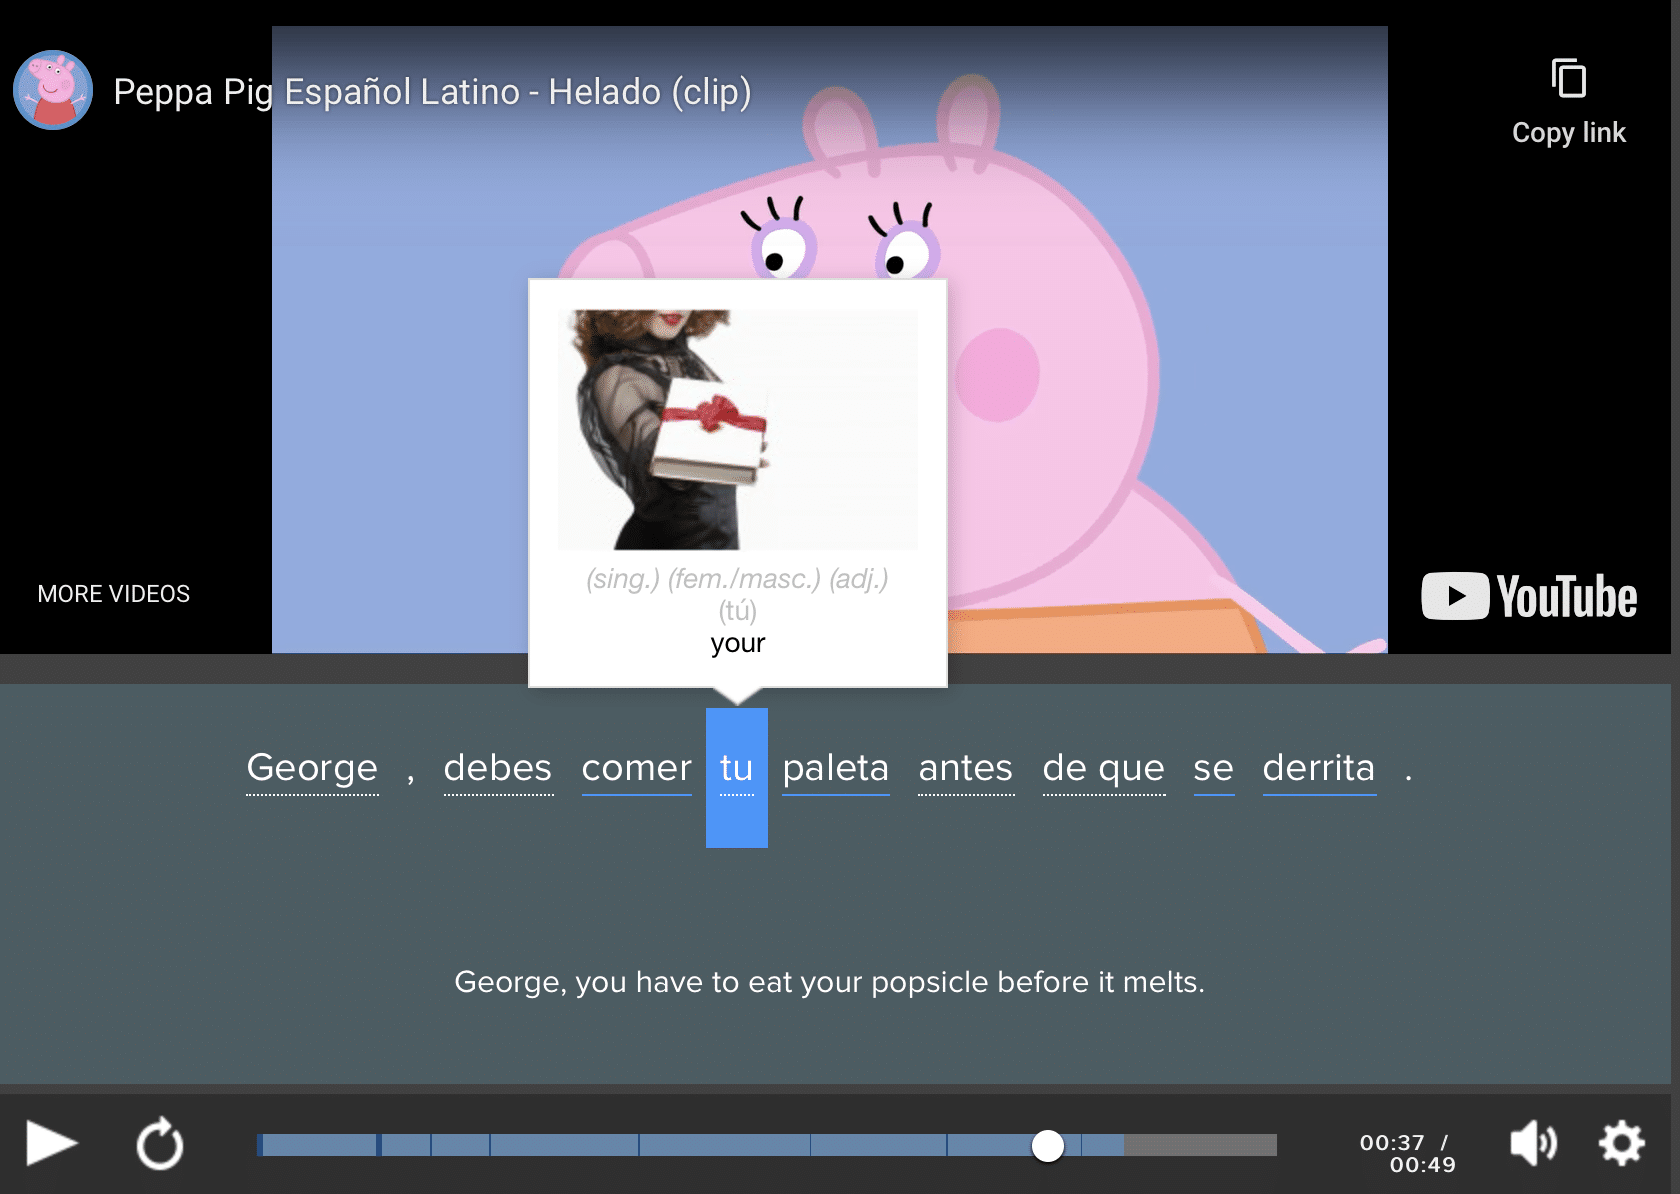Open MORE VIDEOS
Image resolution: width=1680 pixels, height=1194 pixels.
click(113, 593)
